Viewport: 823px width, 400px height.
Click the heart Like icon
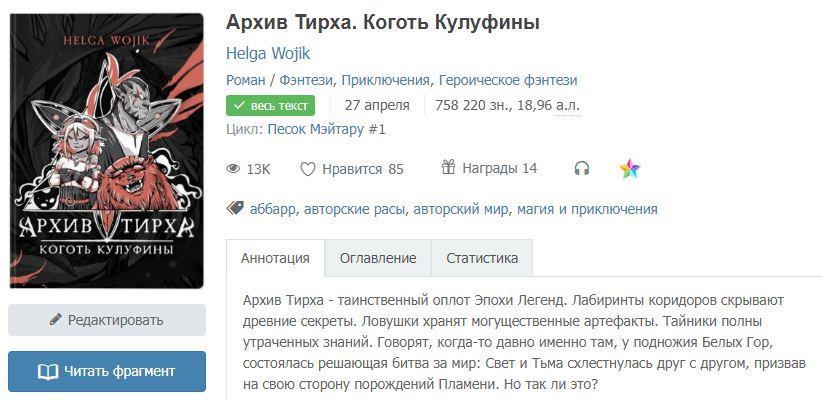point(308,169)
